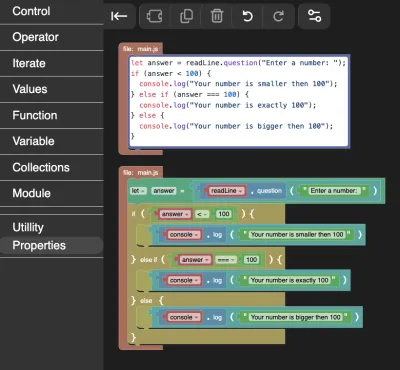Click the block screenshot icon in the toolbar
Screen dimensions: 400x370
click(x=155, y=16)
